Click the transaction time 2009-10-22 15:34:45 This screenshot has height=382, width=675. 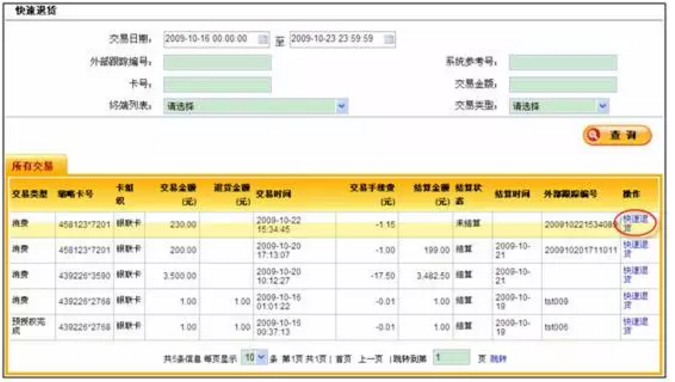[279, 224]
